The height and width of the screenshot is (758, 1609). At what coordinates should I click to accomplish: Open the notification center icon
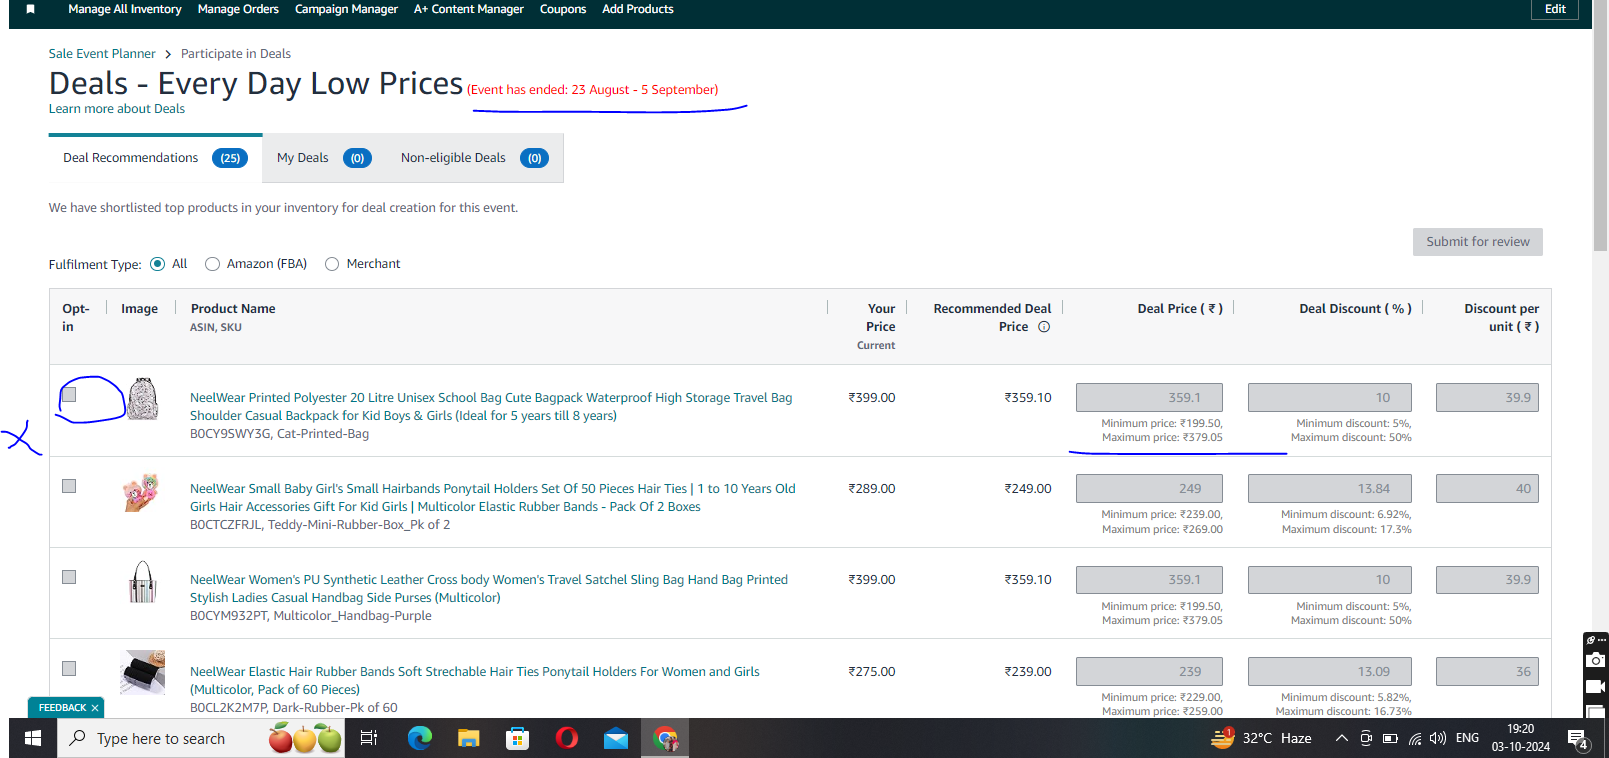pos(1578,739)
